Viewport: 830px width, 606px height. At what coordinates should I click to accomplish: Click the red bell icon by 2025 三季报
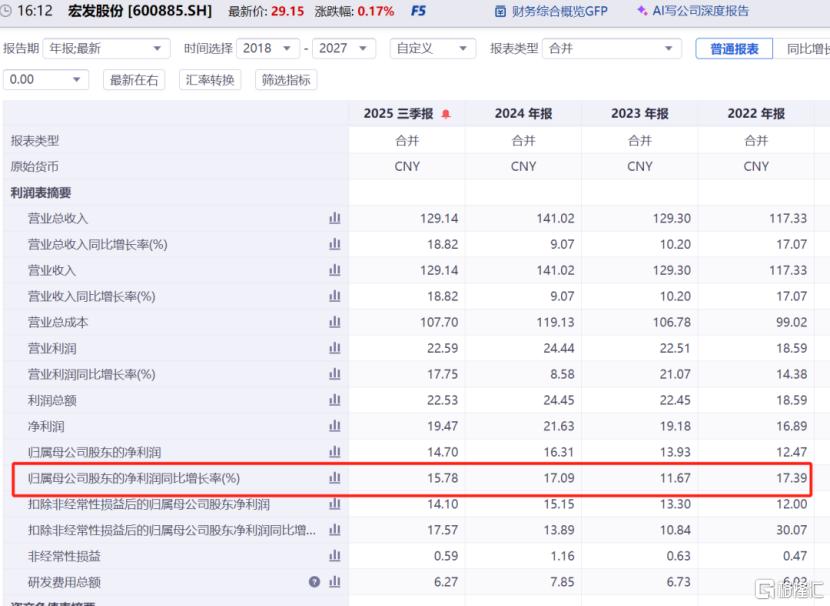point(446,114)
